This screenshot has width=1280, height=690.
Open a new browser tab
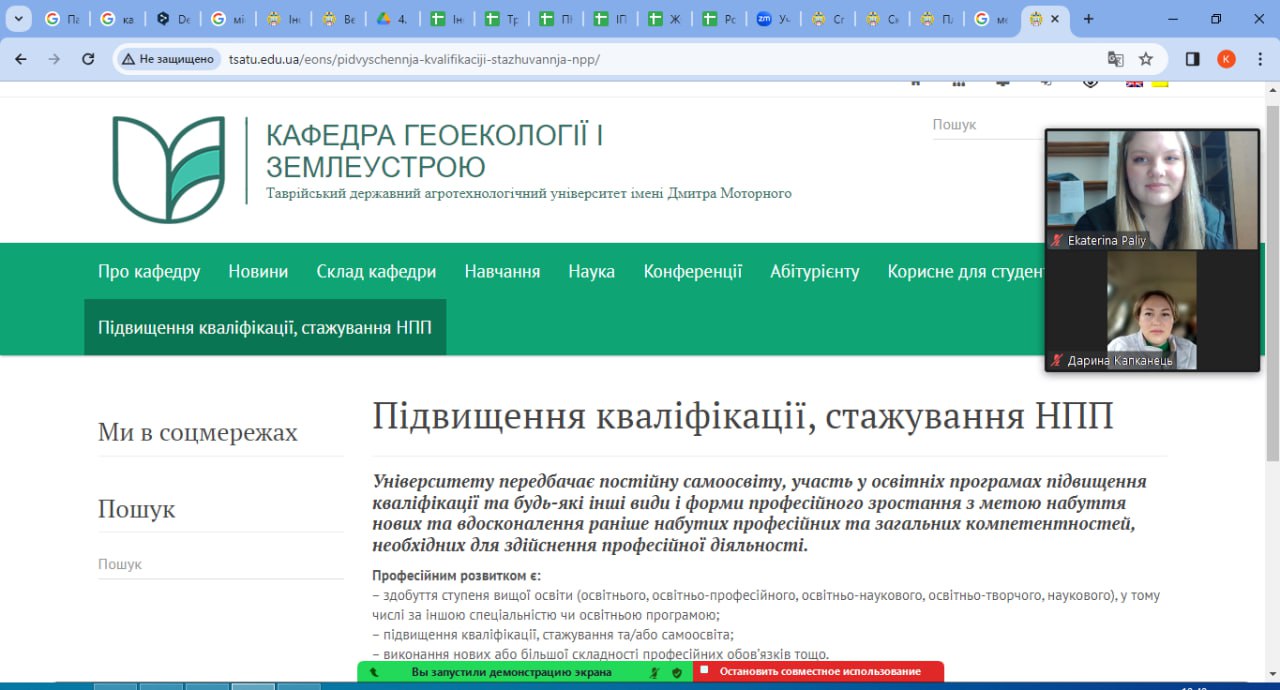coord(1089,19)
